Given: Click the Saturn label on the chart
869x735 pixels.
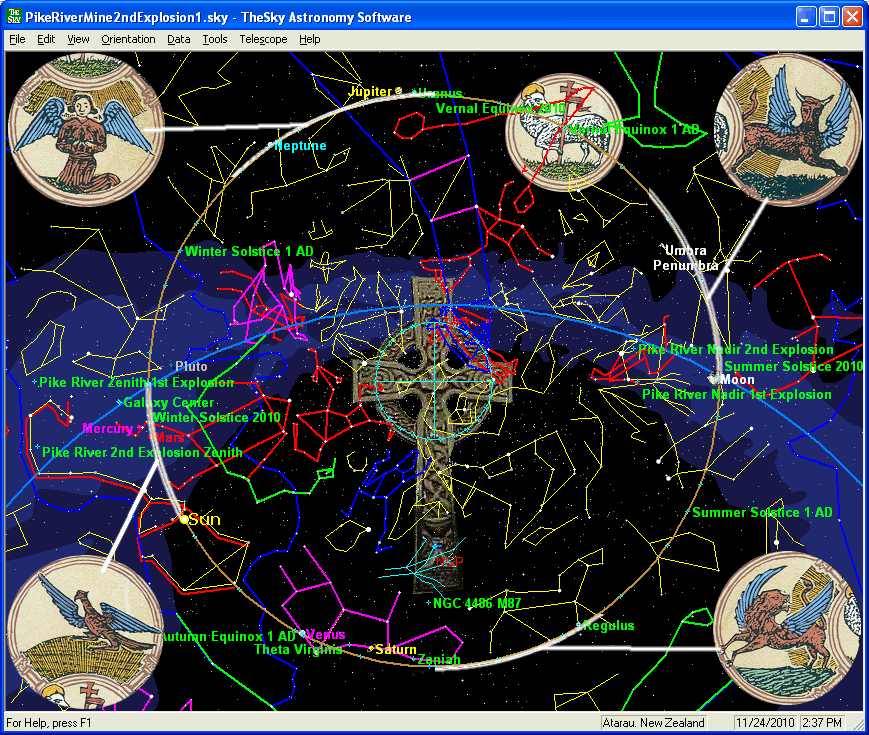Looking at the screenshot, I should 396,650.
